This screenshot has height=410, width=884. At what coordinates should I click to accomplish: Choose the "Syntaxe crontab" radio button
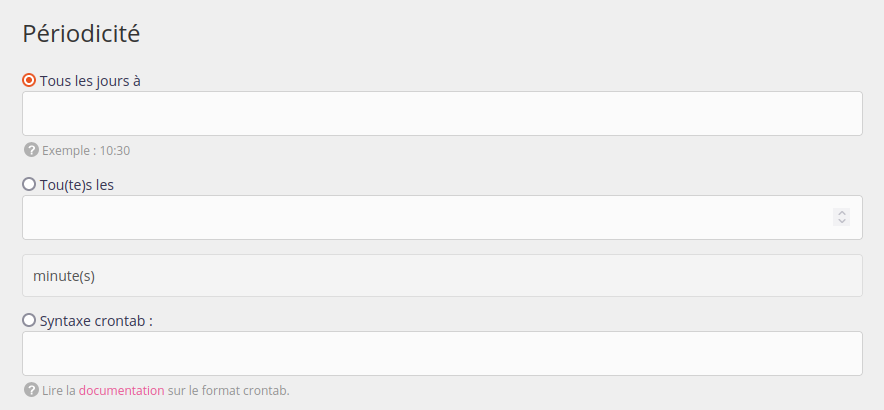pos(29,321)
